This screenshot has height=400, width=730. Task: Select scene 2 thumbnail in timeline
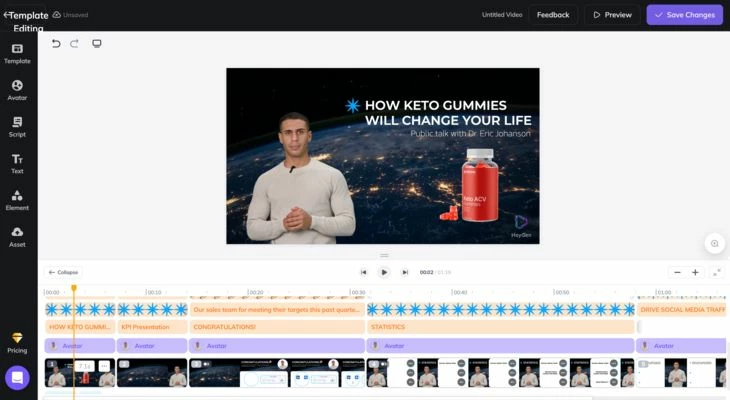tap(152, 373)
